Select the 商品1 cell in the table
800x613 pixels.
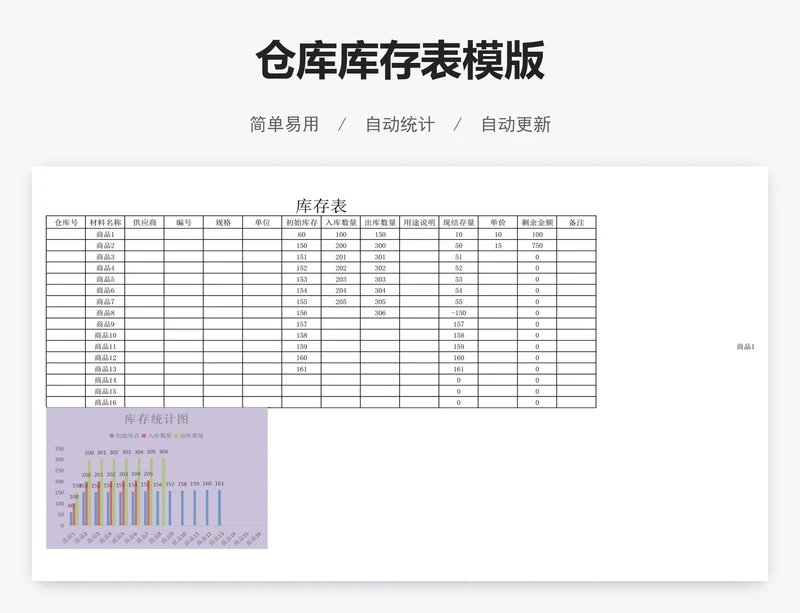pyautogui.click(x=105, y=234)
